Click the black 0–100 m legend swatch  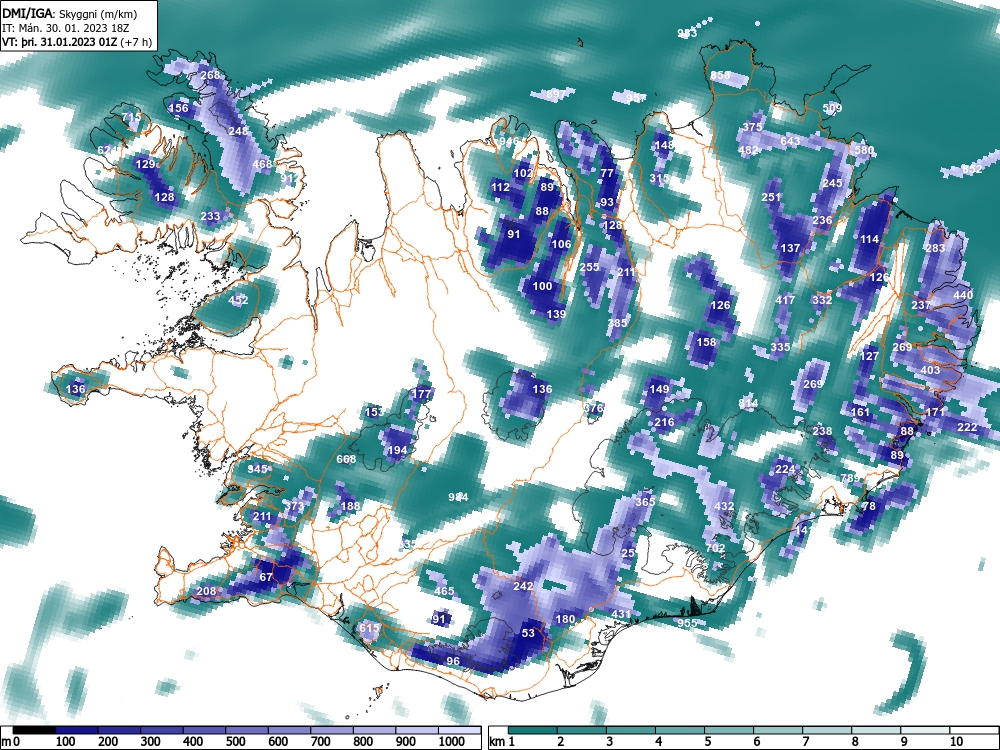click(34, 730)
